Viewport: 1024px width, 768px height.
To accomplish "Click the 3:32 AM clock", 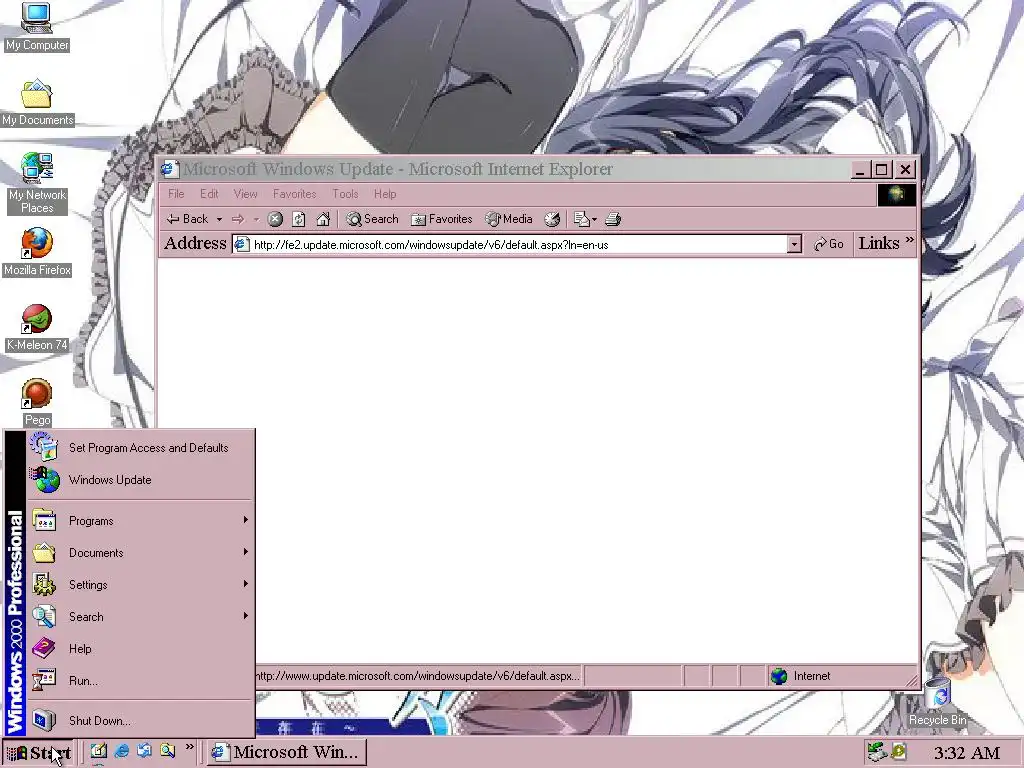I will click(967, 753).
